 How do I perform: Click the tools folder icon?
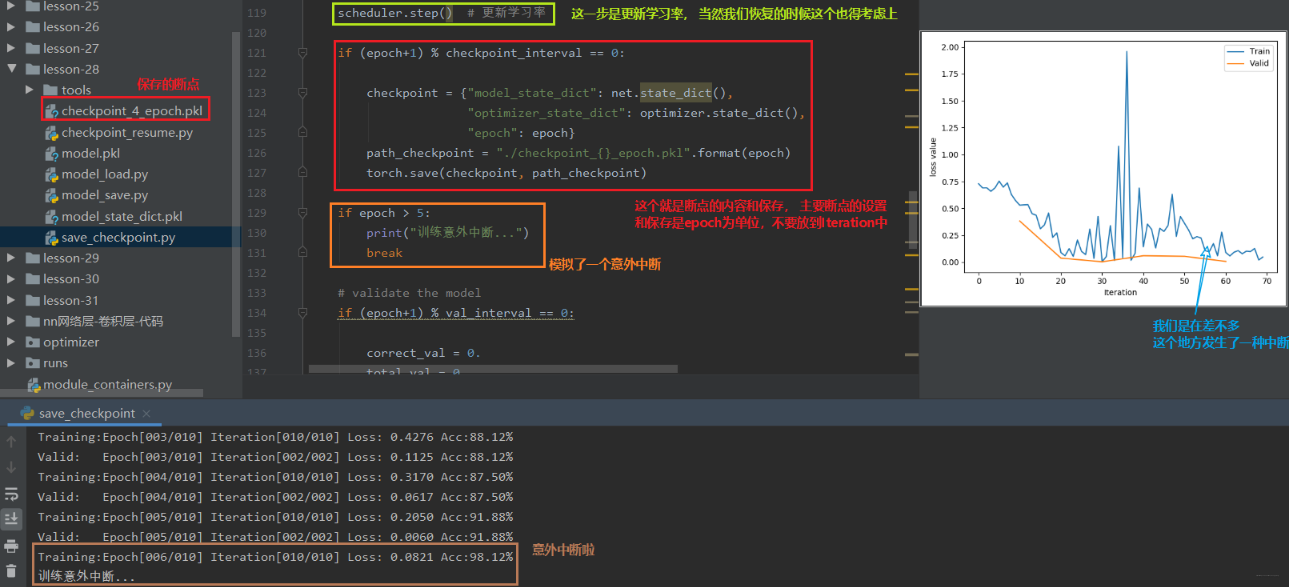50,90
